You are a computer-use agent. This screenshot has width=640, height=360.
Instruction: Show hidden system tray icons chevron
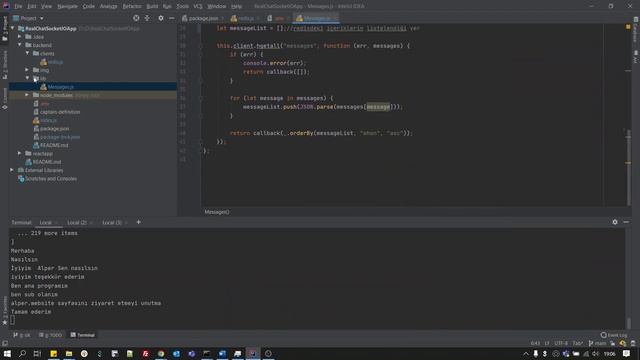526,353
